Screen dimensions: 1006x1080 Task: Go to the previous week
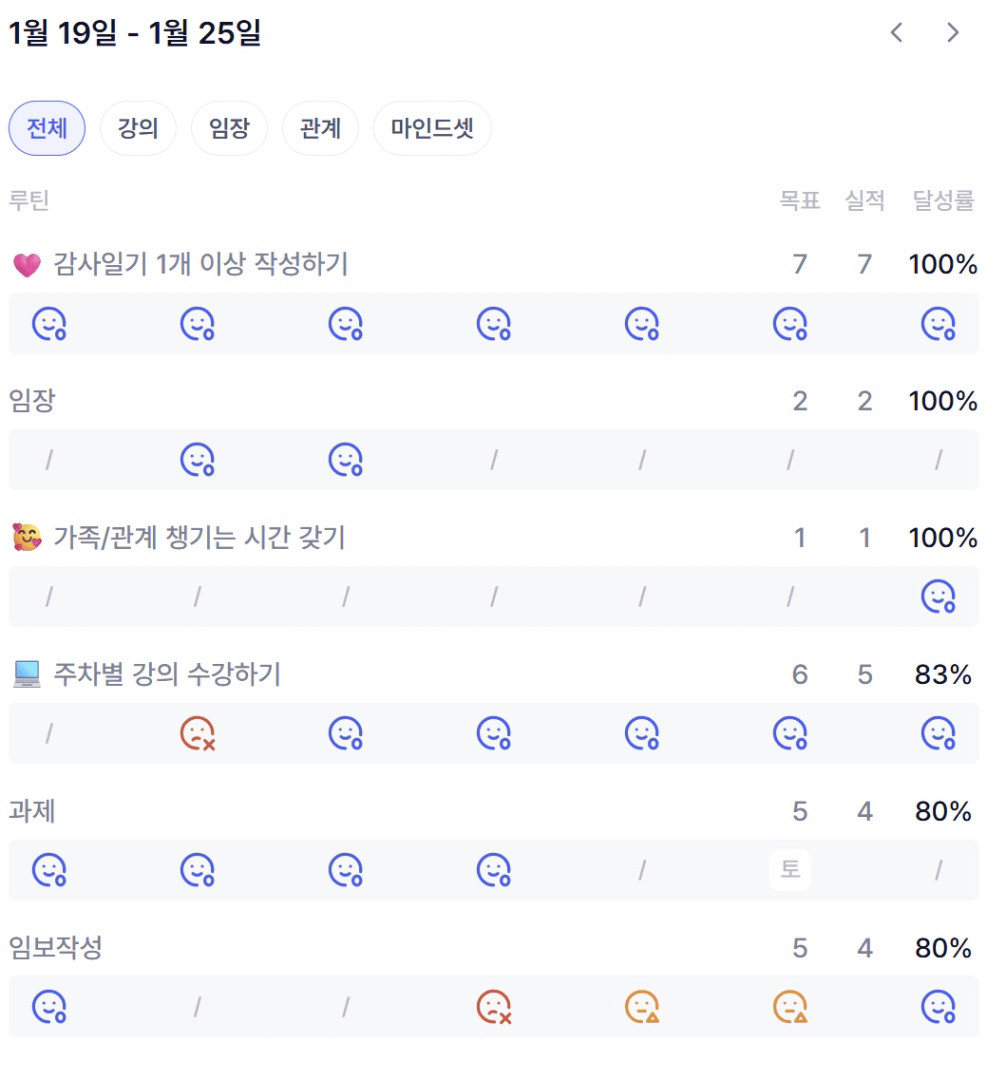[896, 33]
